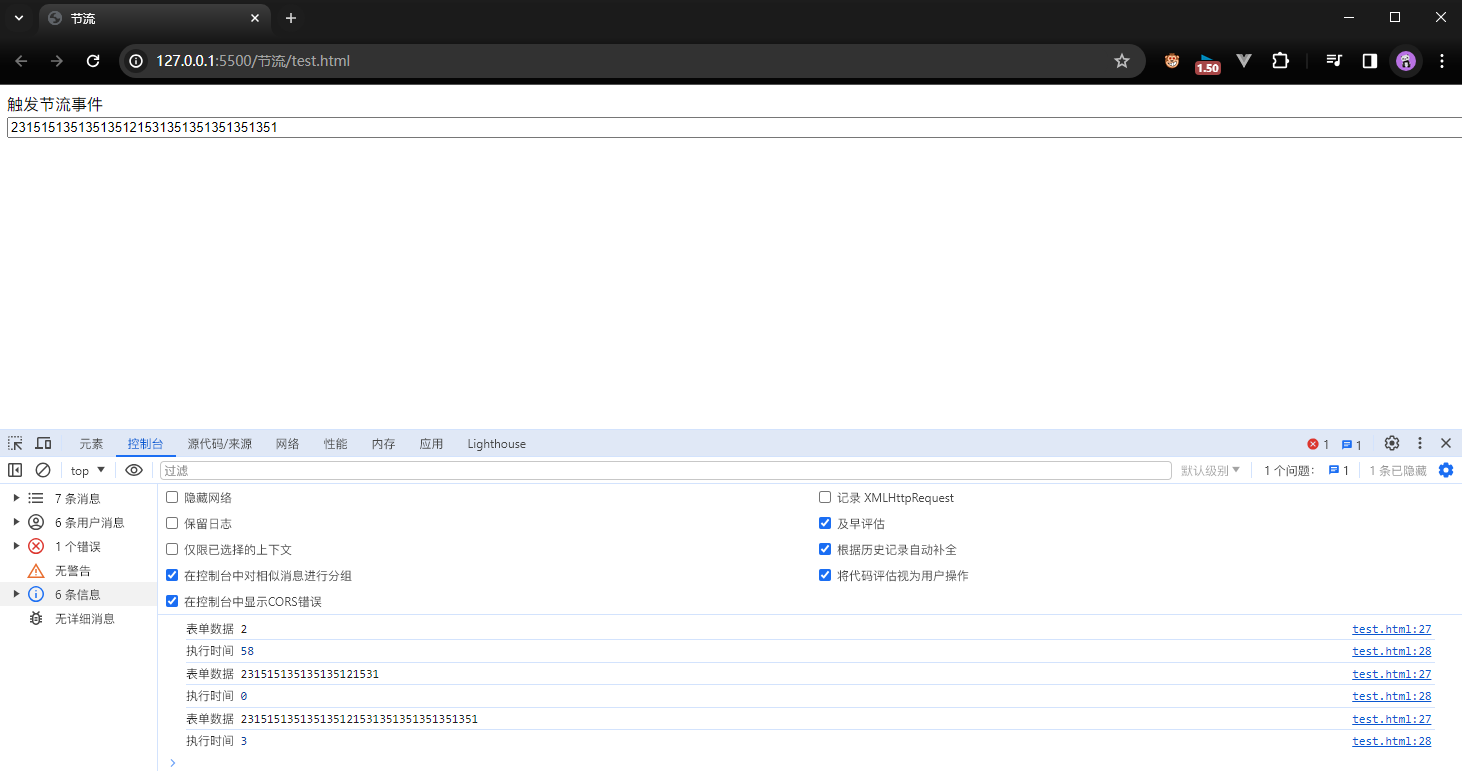
Task: View site information icon in address bar
Action: click(137, 61)
